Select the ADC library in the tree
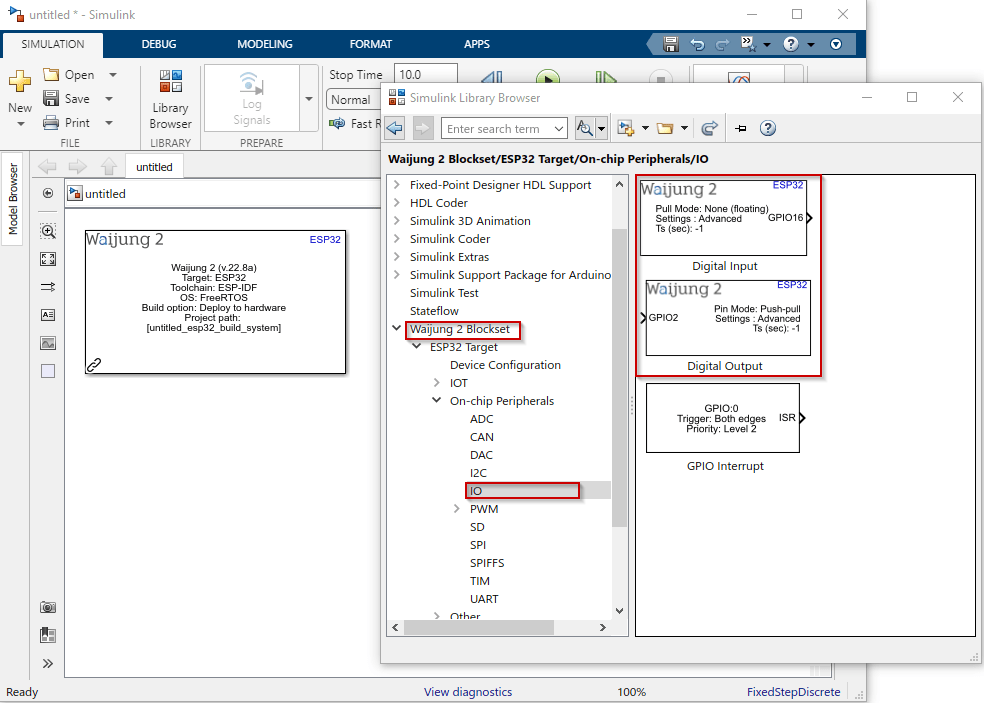The height and width of the screenshot is (703, 984). coord(481,419)
